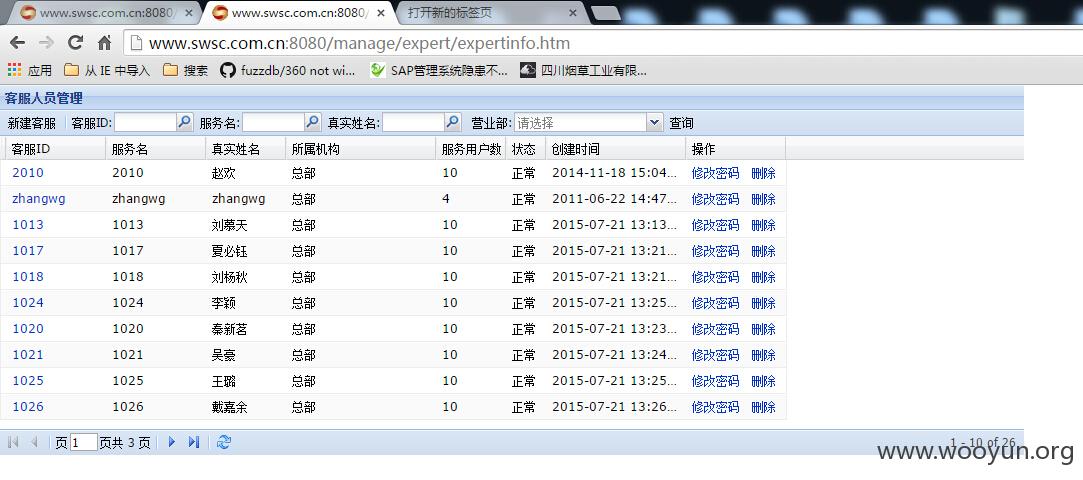Click 修改密码 for customer 1018

[716, 277]
